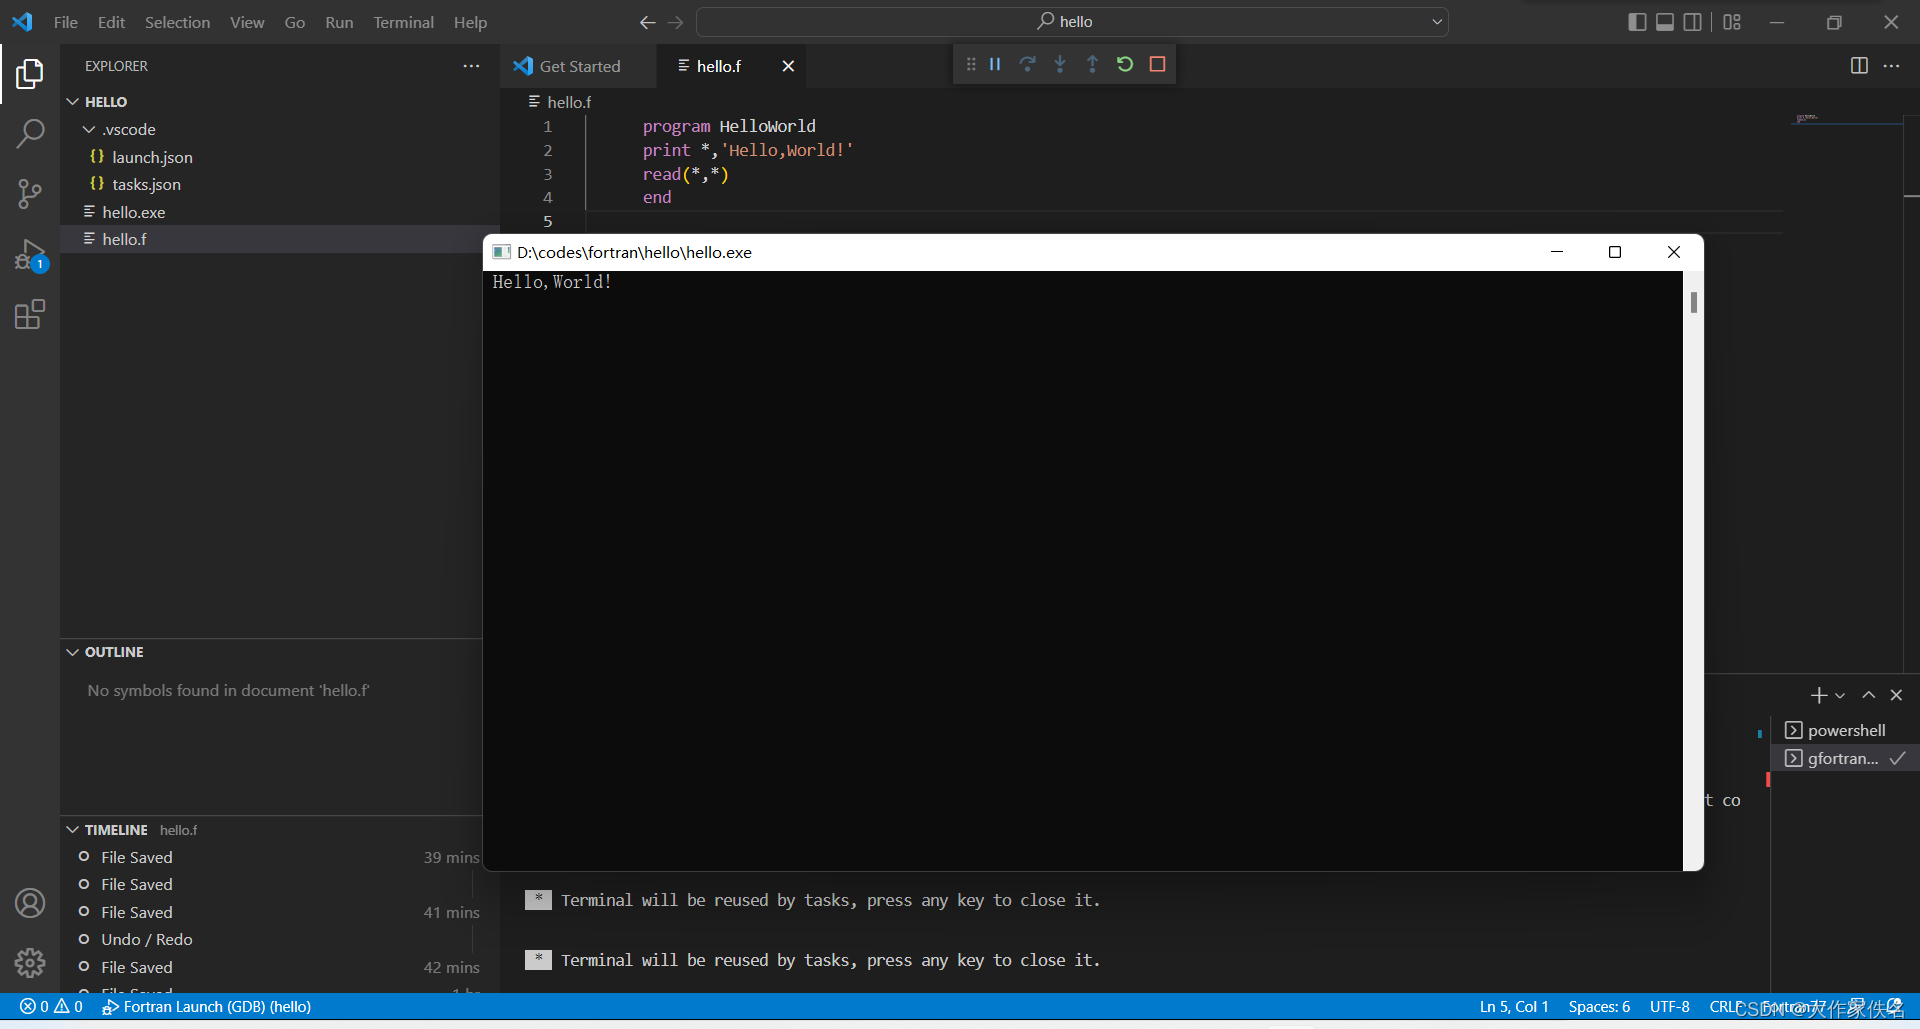Click the command center search box
1920x1029 pixels.
coord(1072,22)
